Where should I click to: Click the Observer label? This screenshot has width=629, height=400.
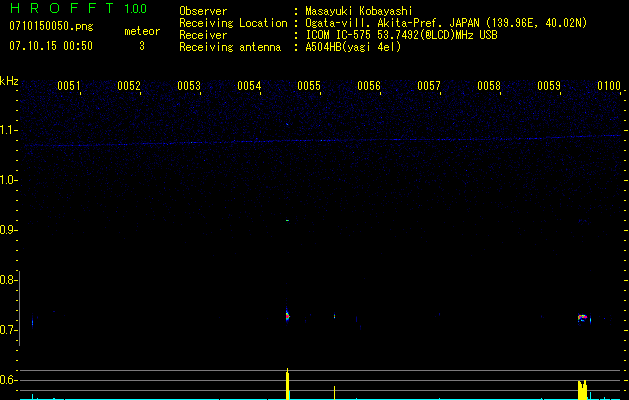point(203,11)
